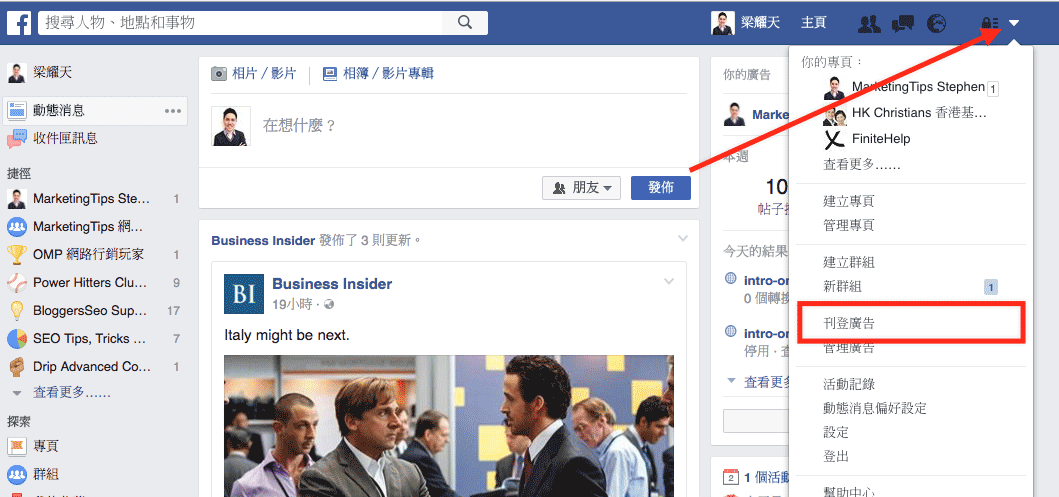The width and height of the screenshot is (1059, 497).
Task: Open Drip Advanced Co… shortcut
Action: point(92,367)
